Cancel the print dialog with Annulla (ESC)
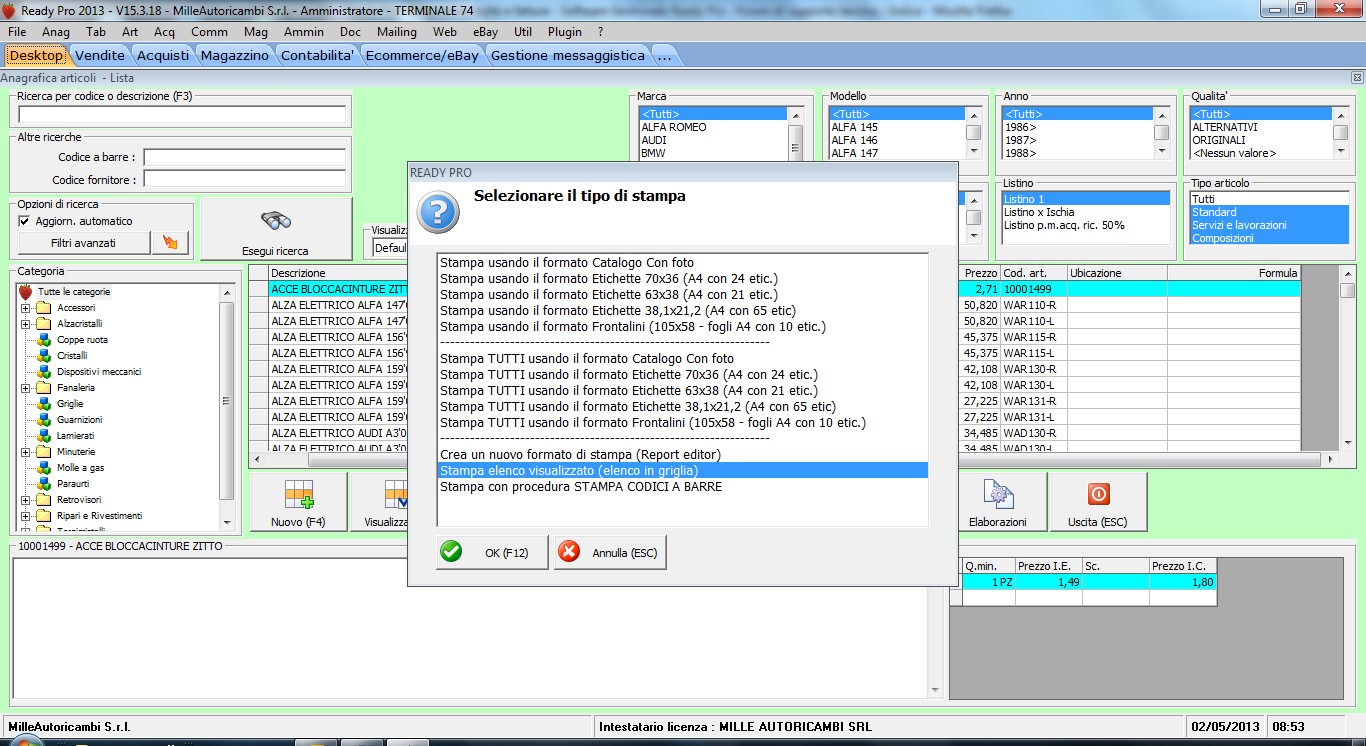The height and width of the screenshot is (746, 1366). [610, 552]
